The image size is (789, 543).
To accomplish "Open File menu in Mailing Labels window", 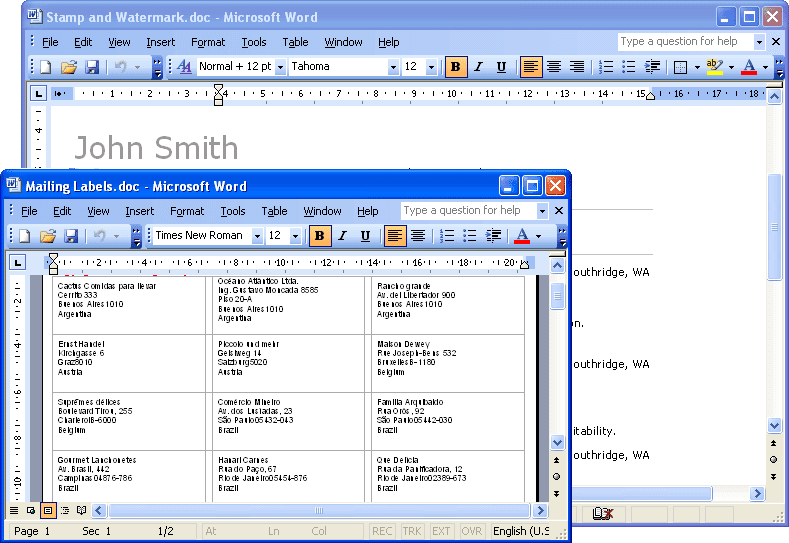I will 29,211.
